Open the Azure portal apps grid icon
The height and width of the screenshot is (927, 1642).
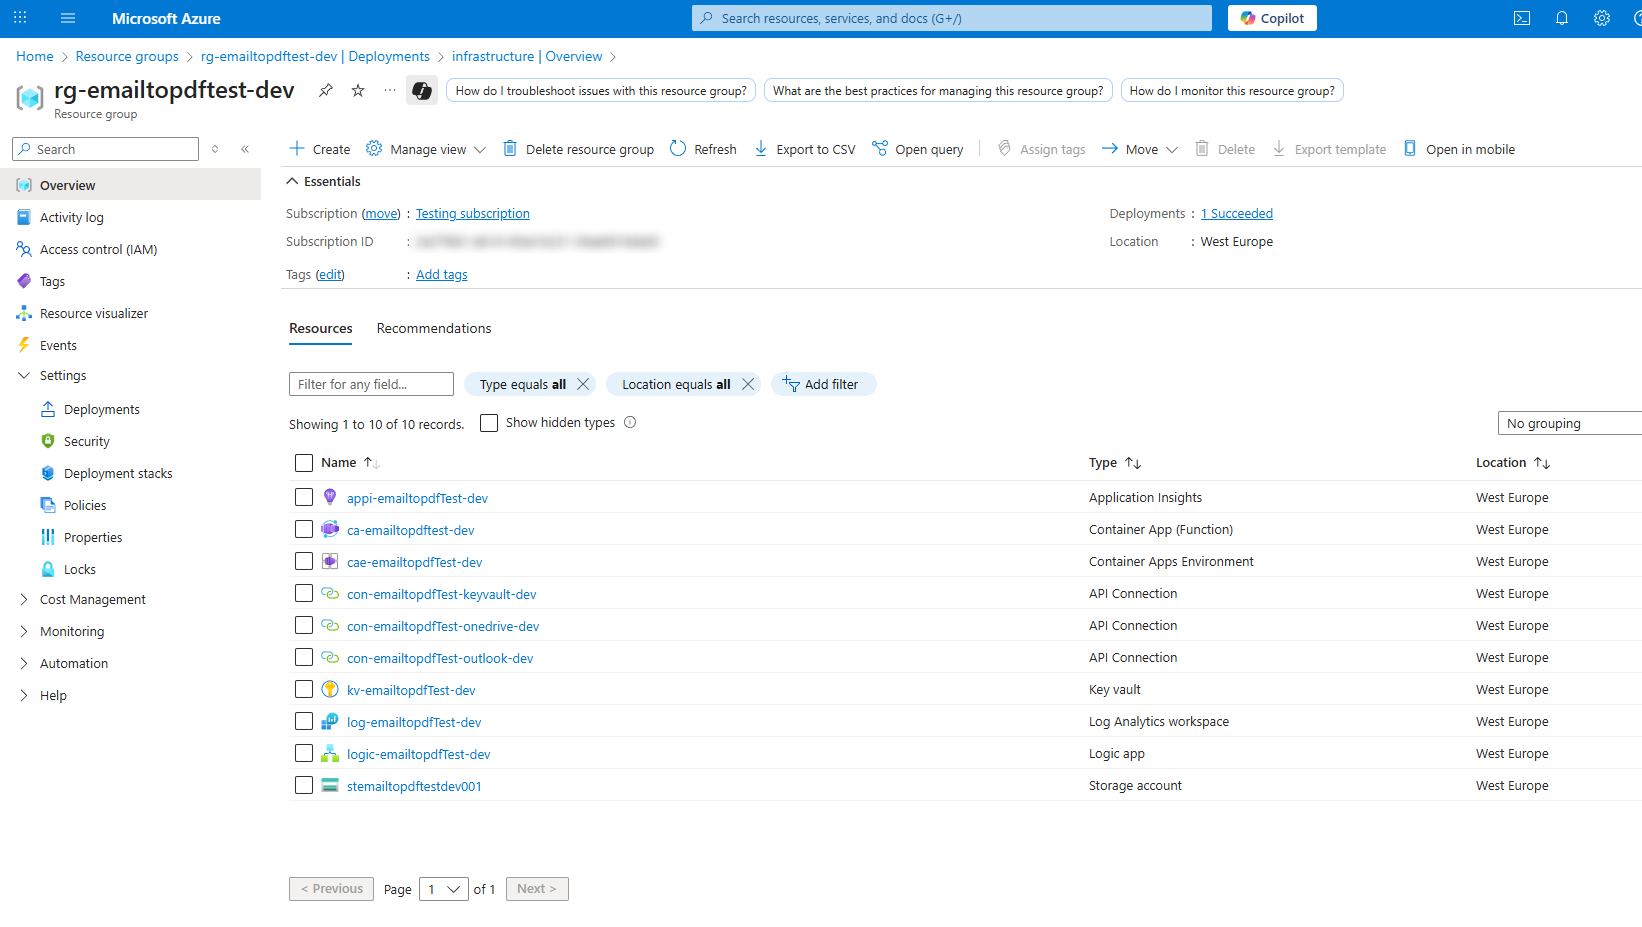pos(20,18)
